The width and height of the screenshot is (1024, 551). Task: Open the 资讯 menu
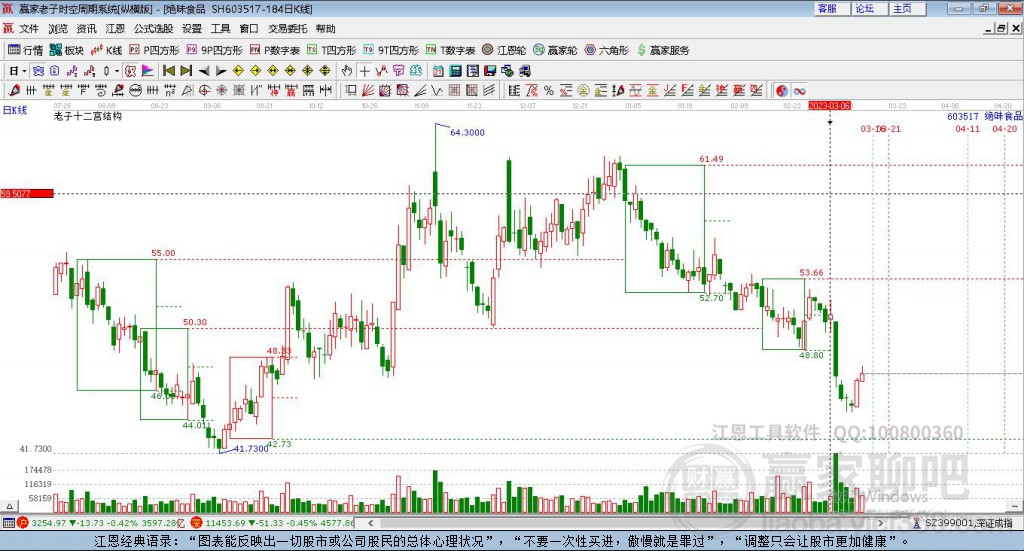coord(86,29)
